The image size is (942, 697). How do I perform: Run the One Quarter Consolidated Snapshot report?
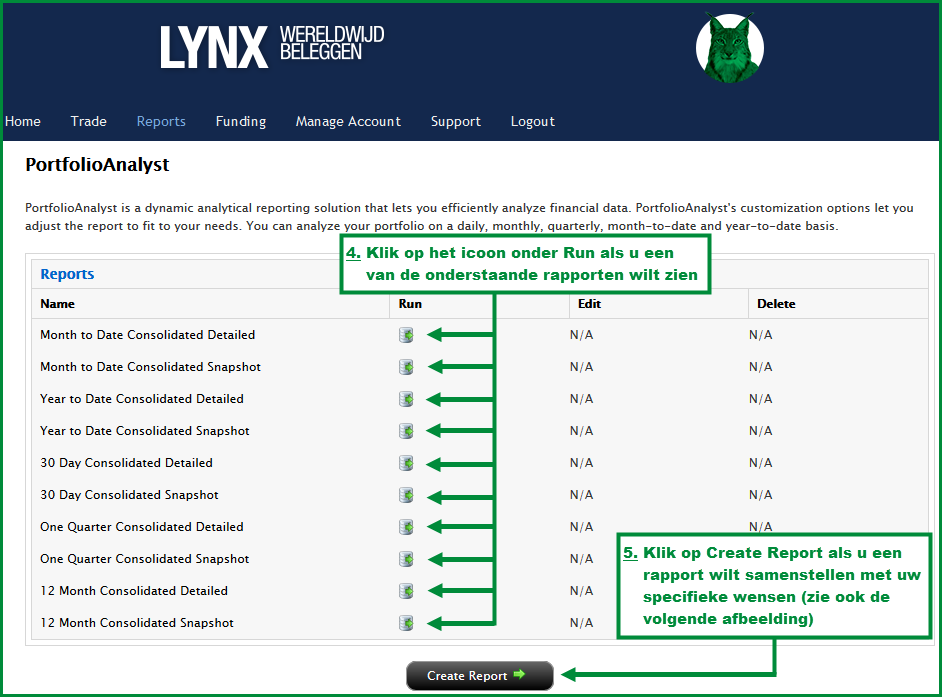(x=407, y=559)
